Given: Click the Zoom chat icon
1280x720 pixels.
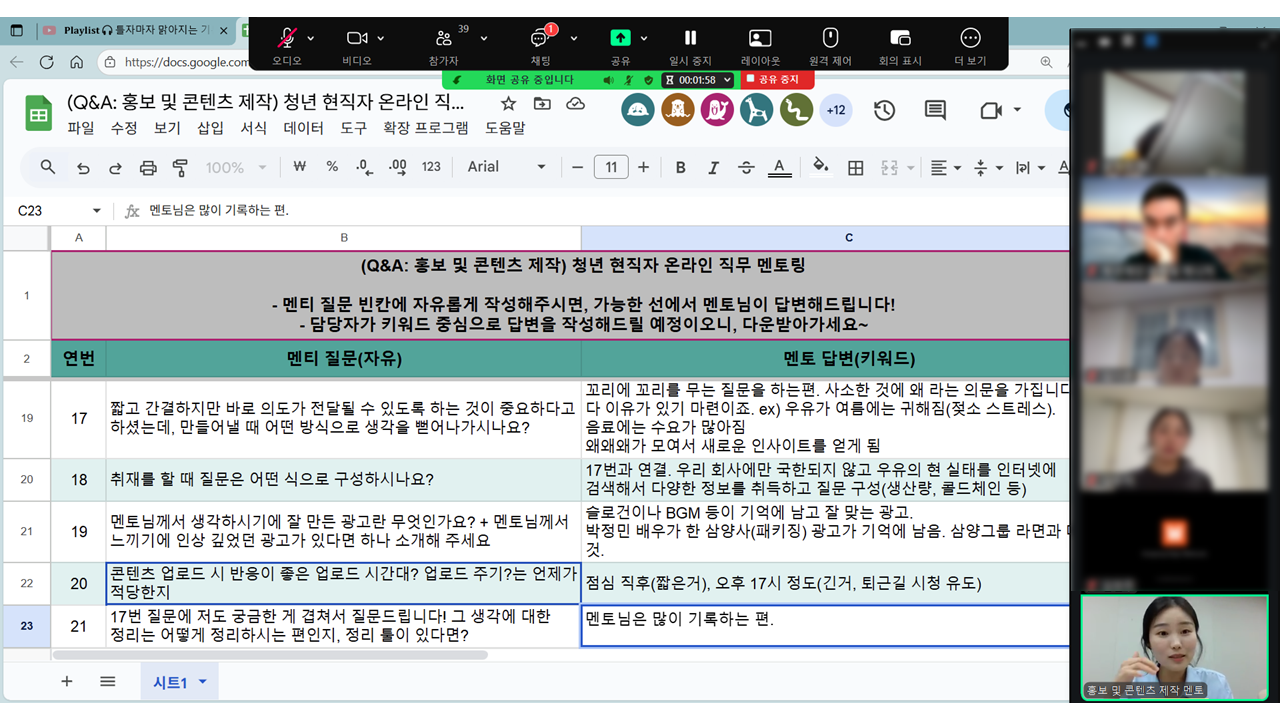Looking at the screenshot, I should (541, 39).
